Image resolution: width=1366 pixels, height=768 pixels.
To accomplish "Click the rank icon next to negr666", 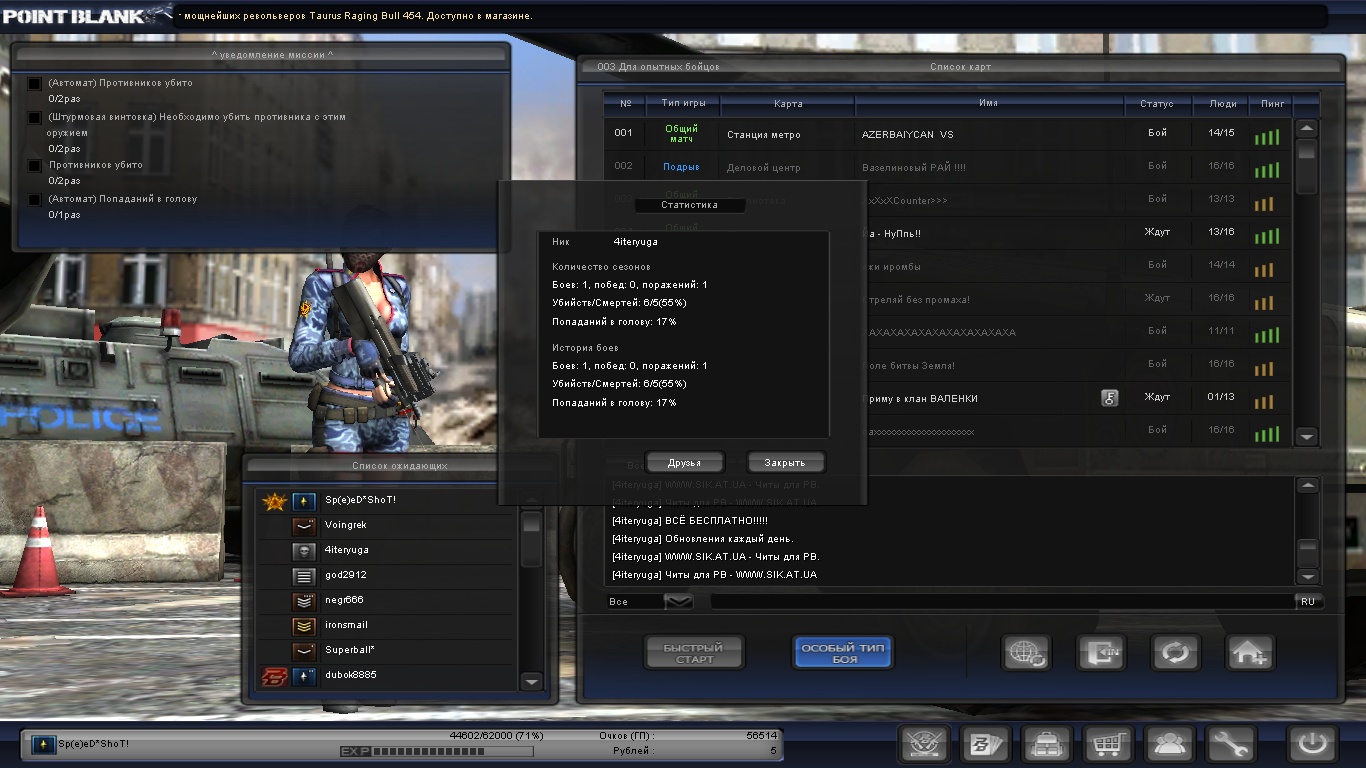I will [304, 600].
